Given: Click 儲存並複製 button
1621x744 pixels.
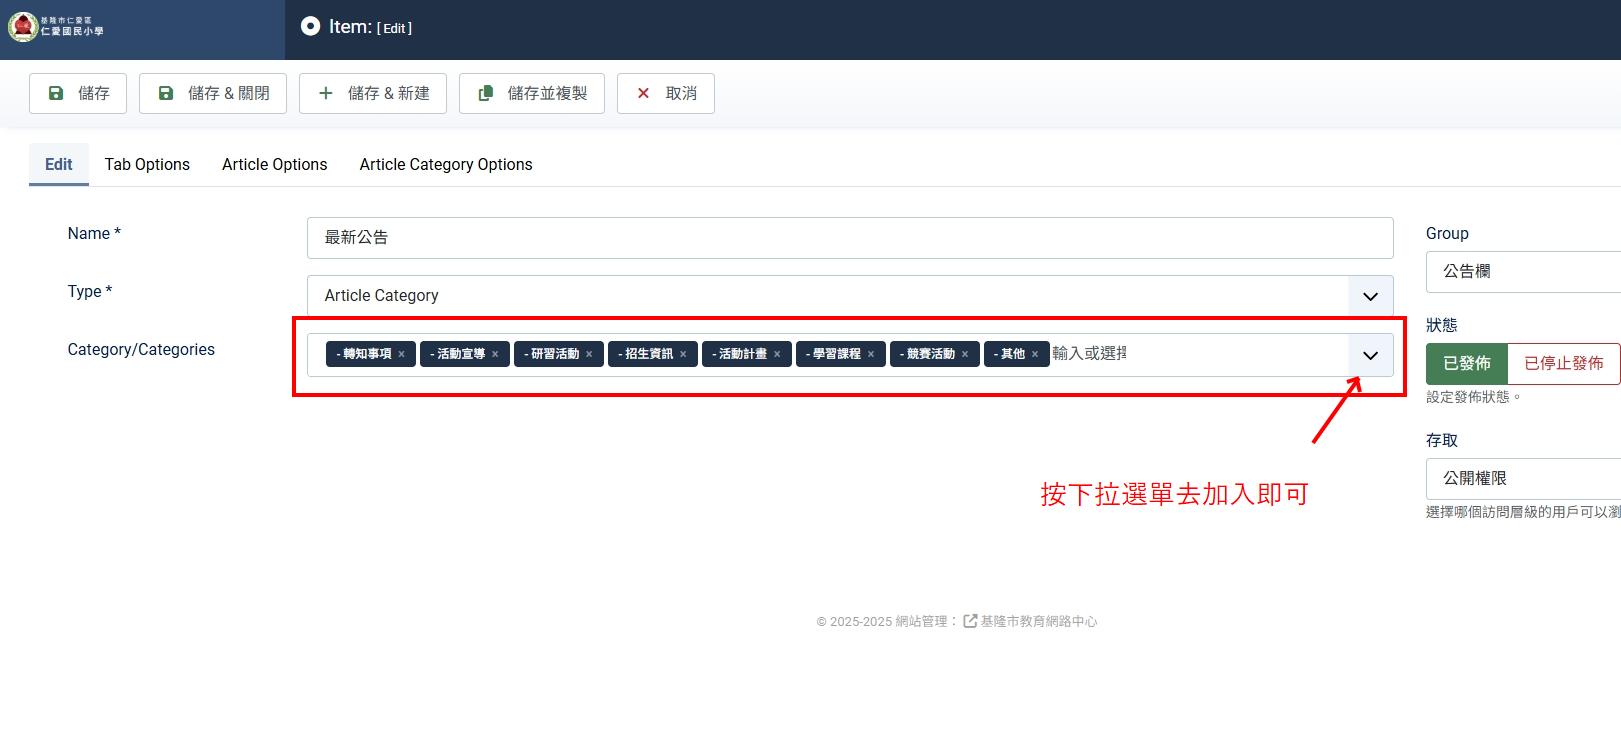Looking at the screenshot, I should [532, 93].
